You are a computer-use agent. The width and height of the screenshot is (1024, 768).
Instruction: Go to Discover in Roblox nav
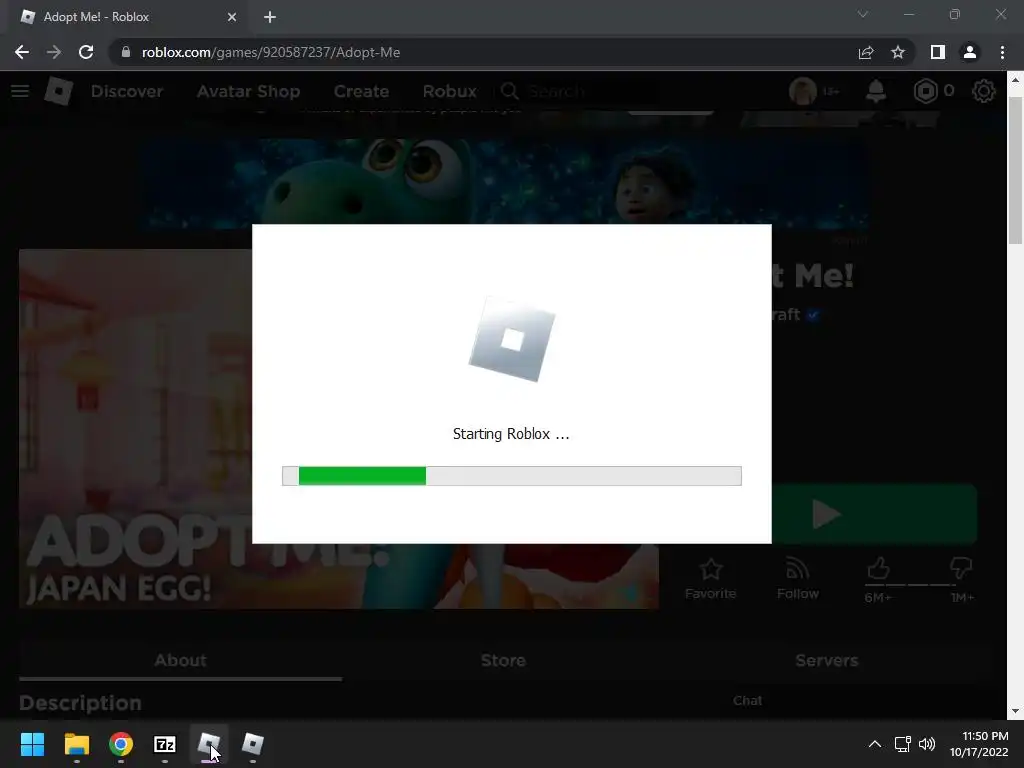[127, 91]
